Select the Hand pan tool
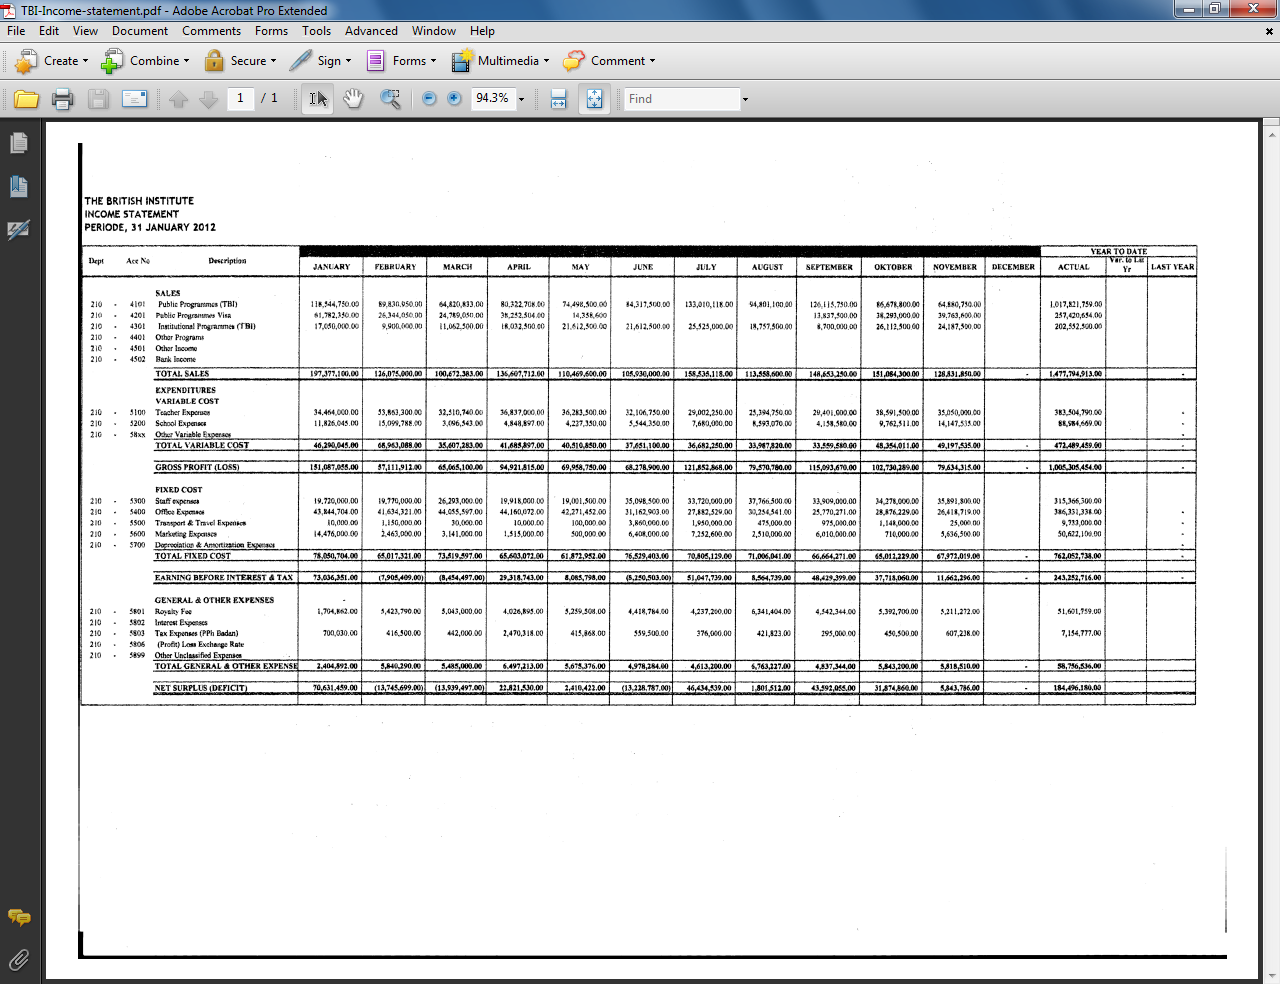This screenshot has height=984, width=1280. tap(353, 99)
